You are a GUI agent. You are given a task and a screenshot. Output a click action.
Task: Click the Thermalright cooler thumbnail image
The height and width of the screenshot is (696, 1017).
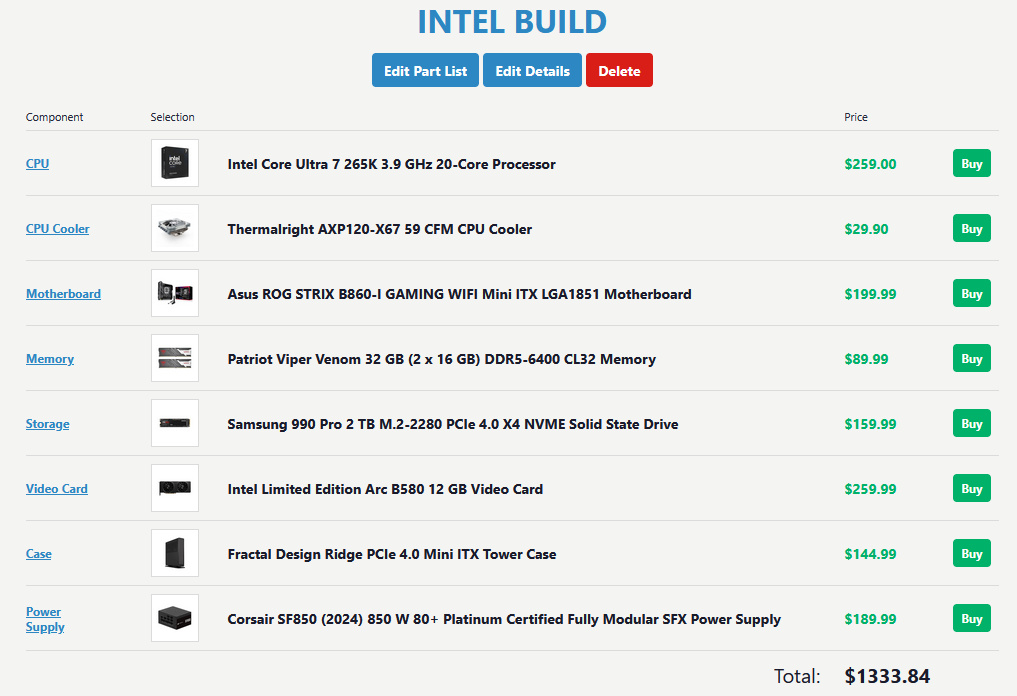point(175,228)
